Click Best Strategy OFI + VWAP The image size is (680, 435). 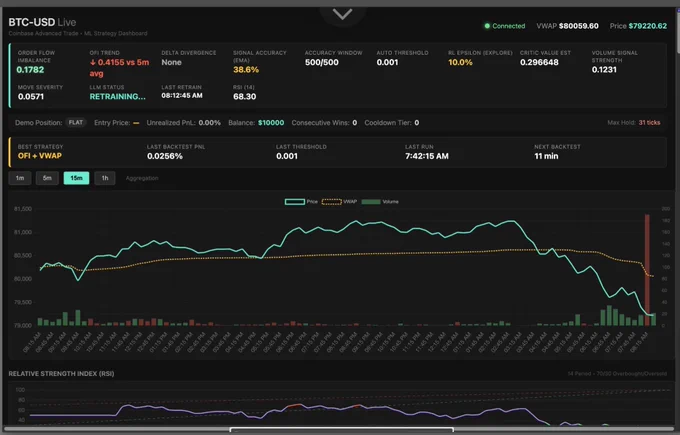pyautogui.click(x=40, y=156)
